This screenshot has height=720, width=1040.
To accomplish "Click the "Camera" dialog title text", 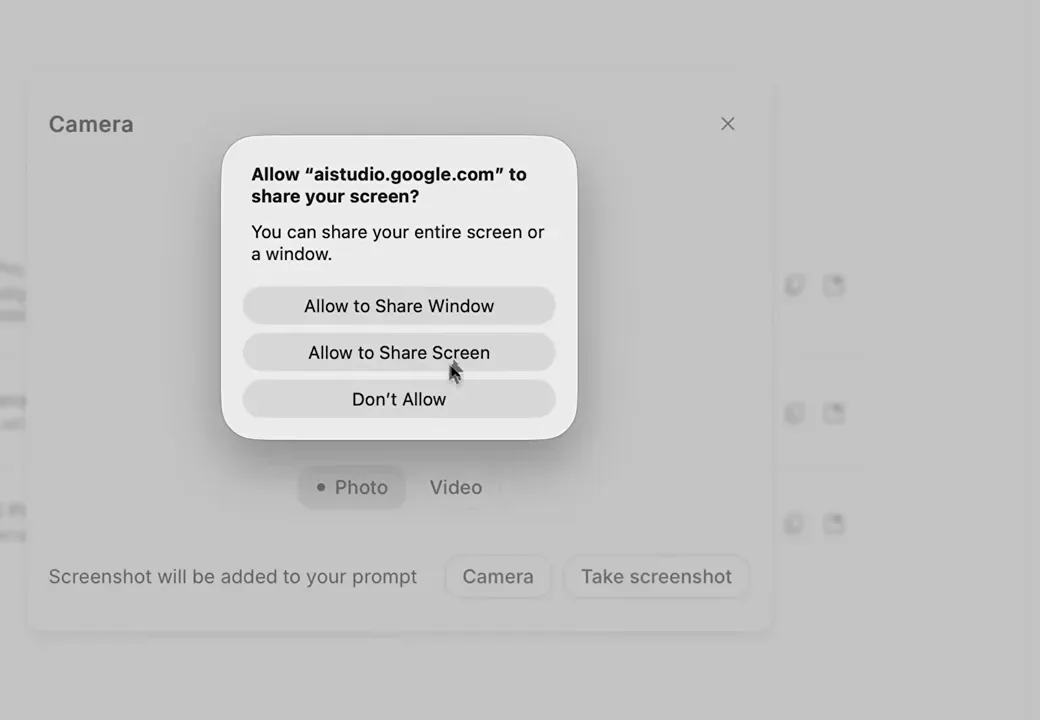I will 91,124.
